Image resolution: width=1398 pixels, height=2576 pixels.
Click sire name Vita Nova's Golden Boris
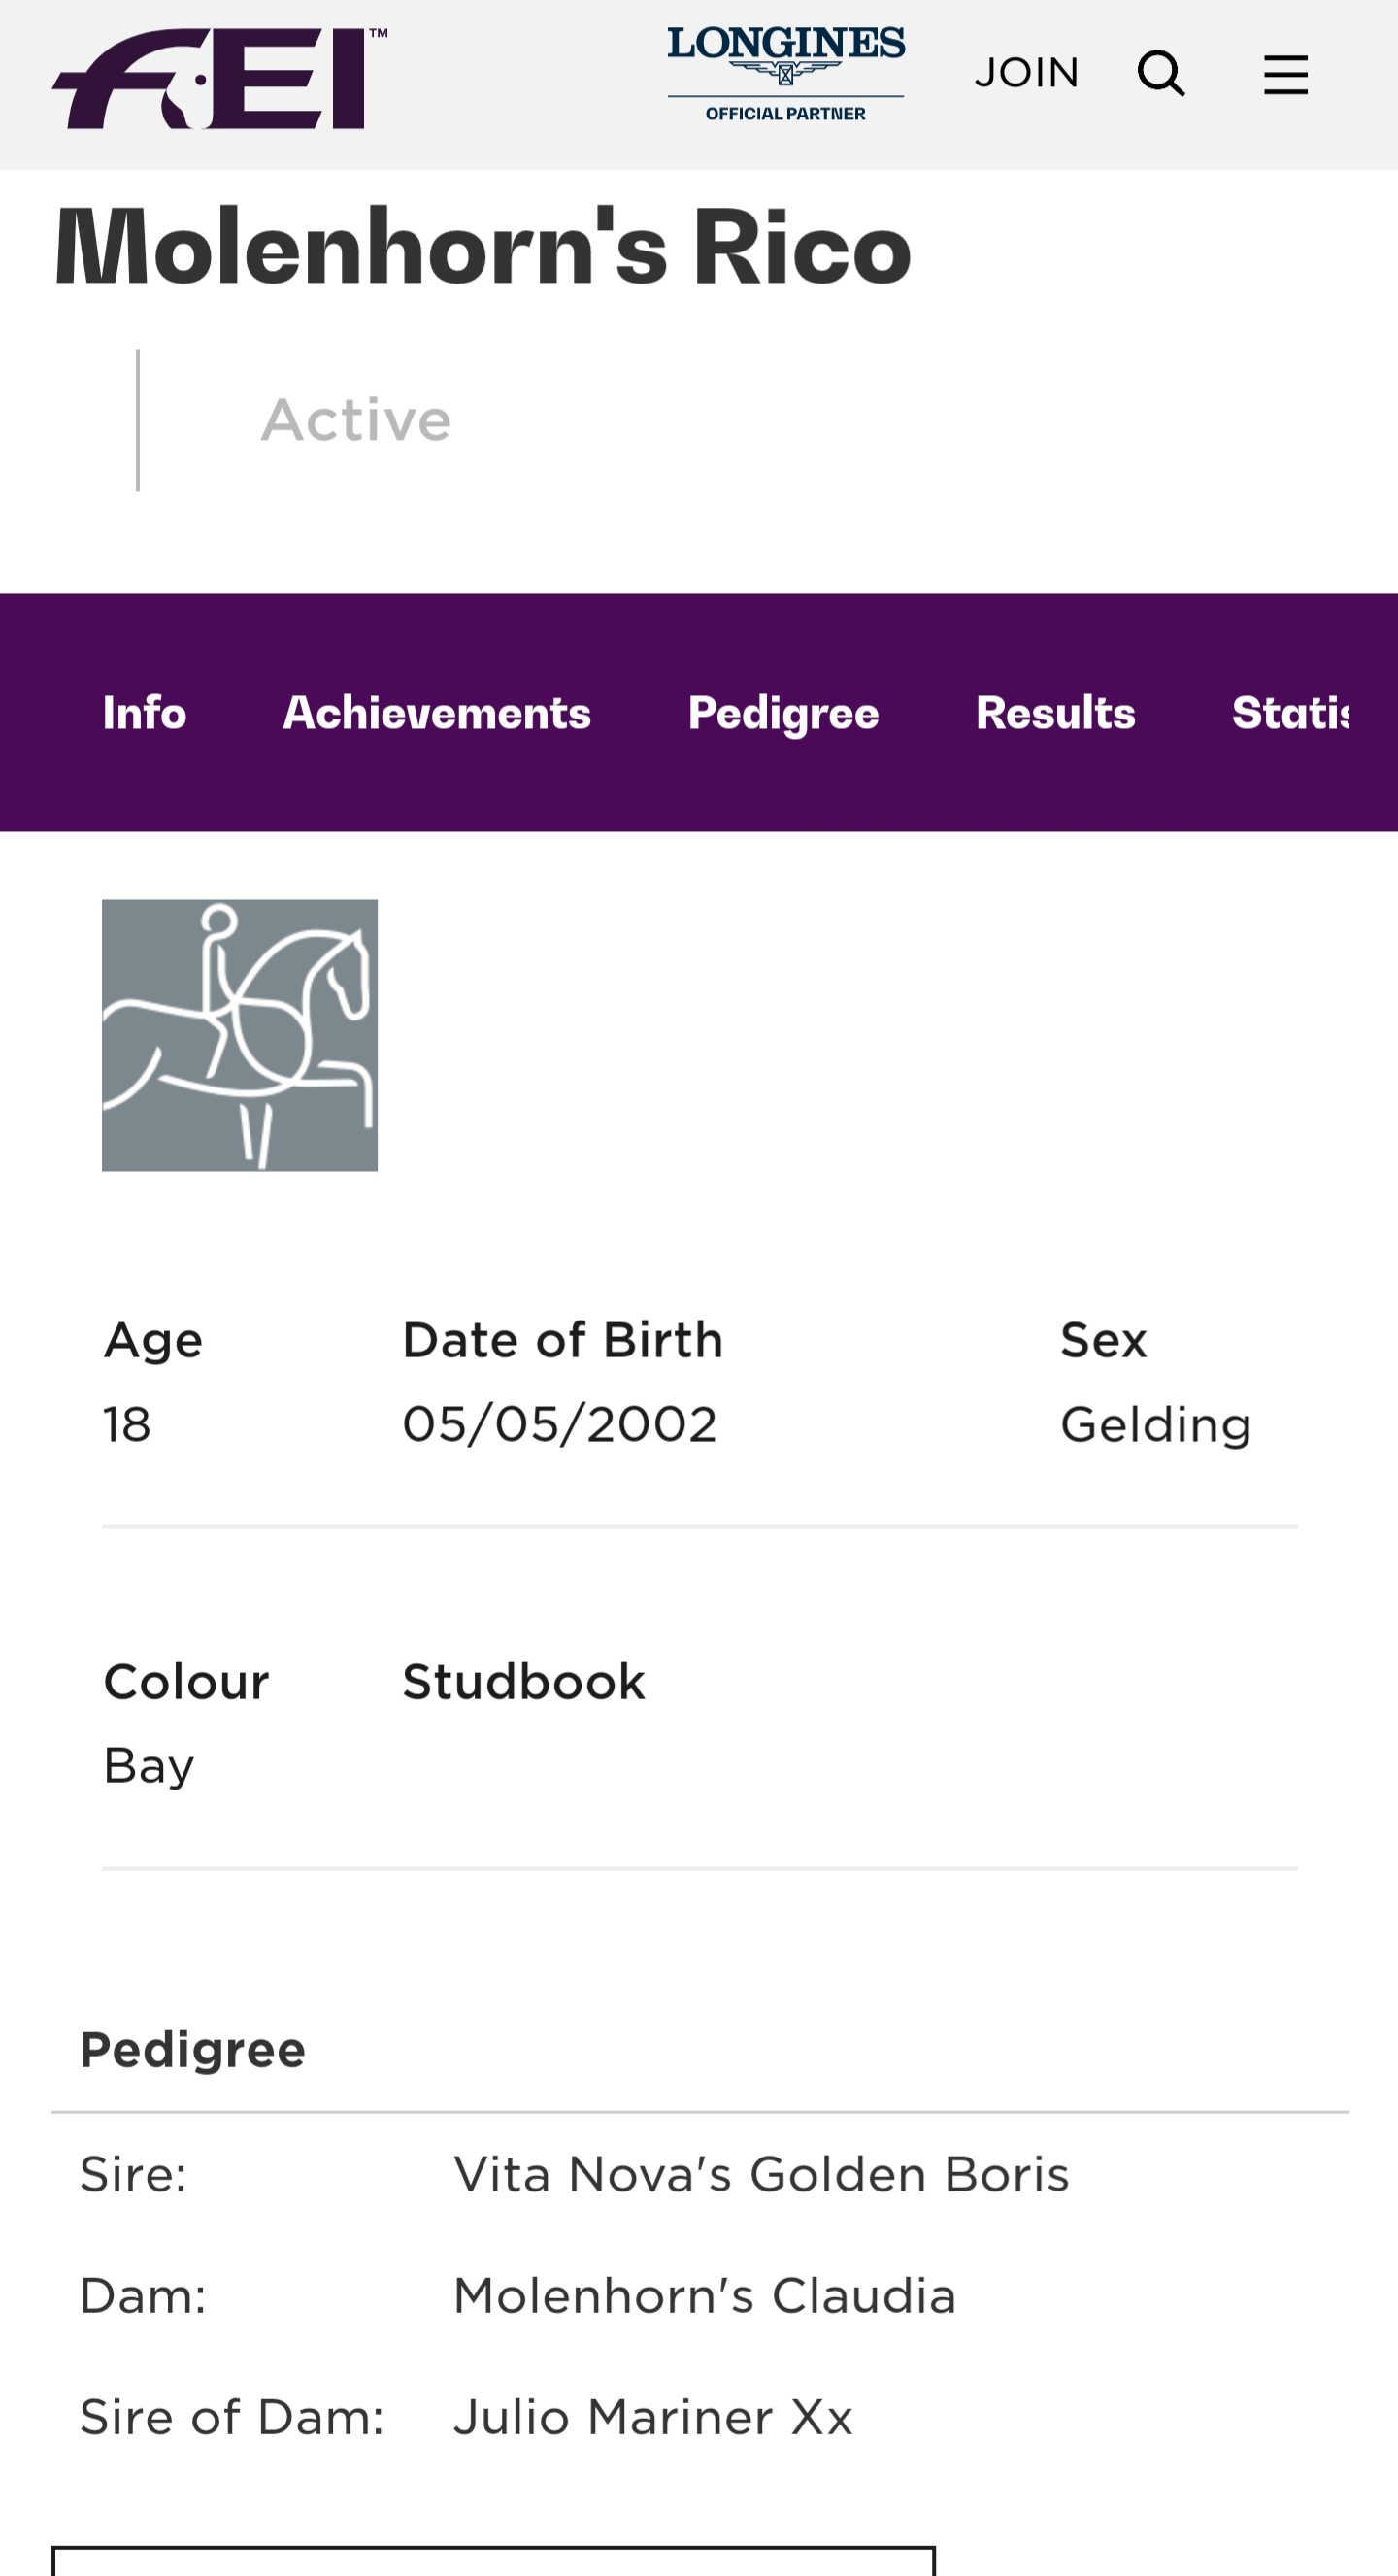point(761,2174)
